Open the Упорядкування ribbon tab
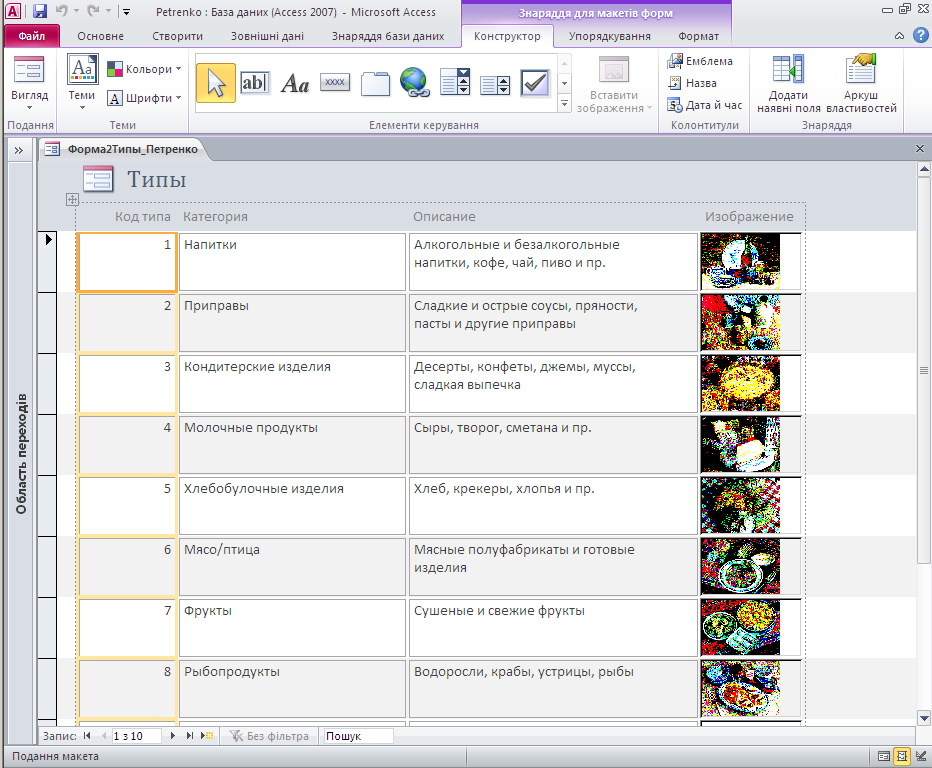932x768 pixels. tap(609, 36)
